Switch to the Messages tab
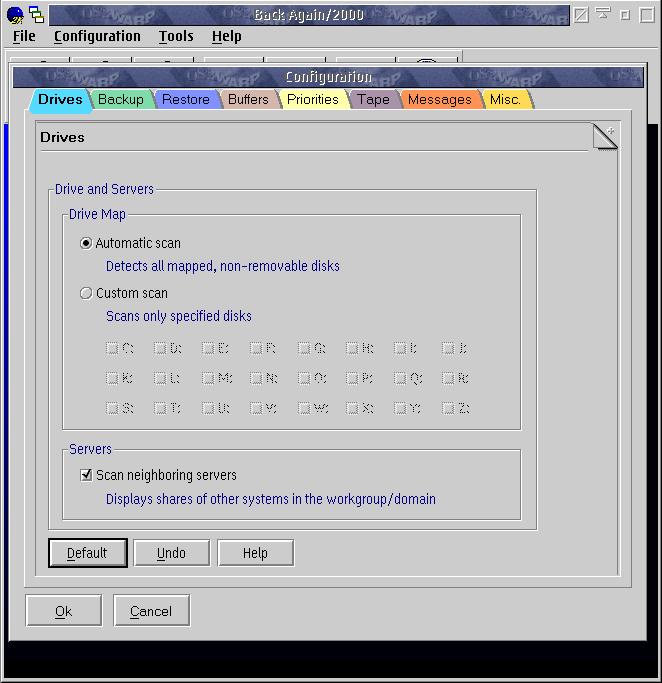 pos(440,99)
